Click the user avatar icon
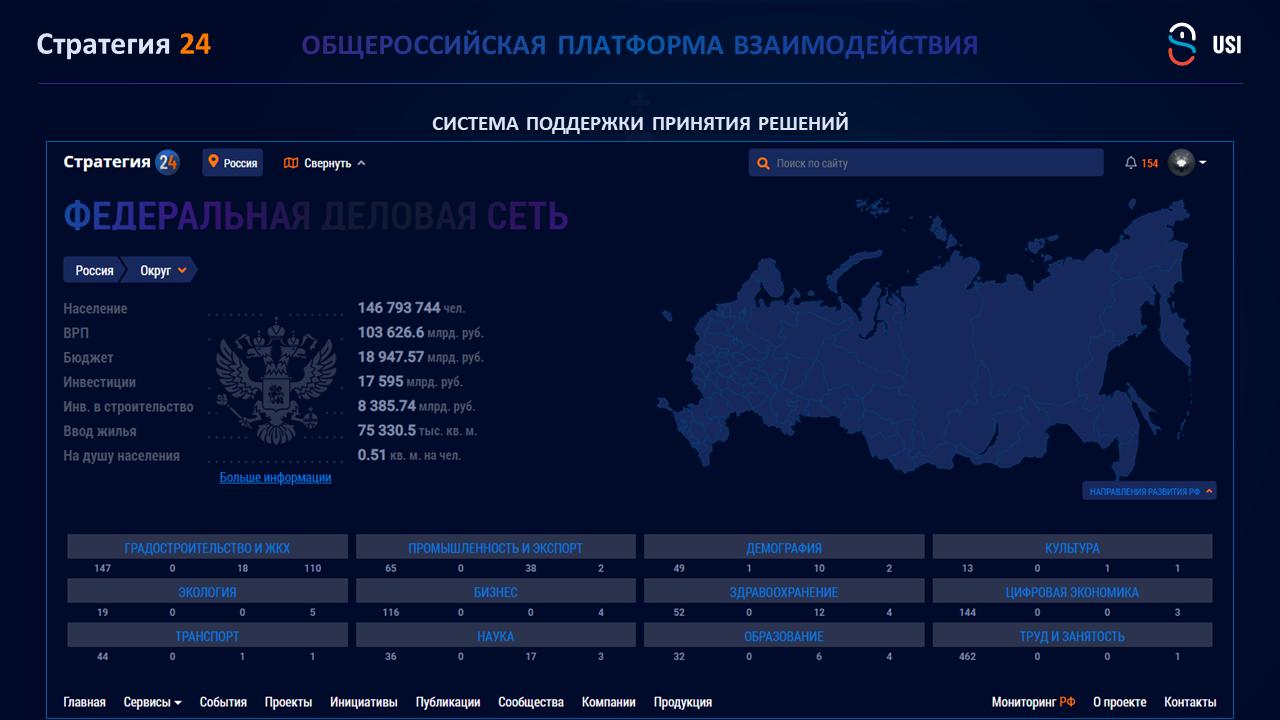 [1181, 163]
